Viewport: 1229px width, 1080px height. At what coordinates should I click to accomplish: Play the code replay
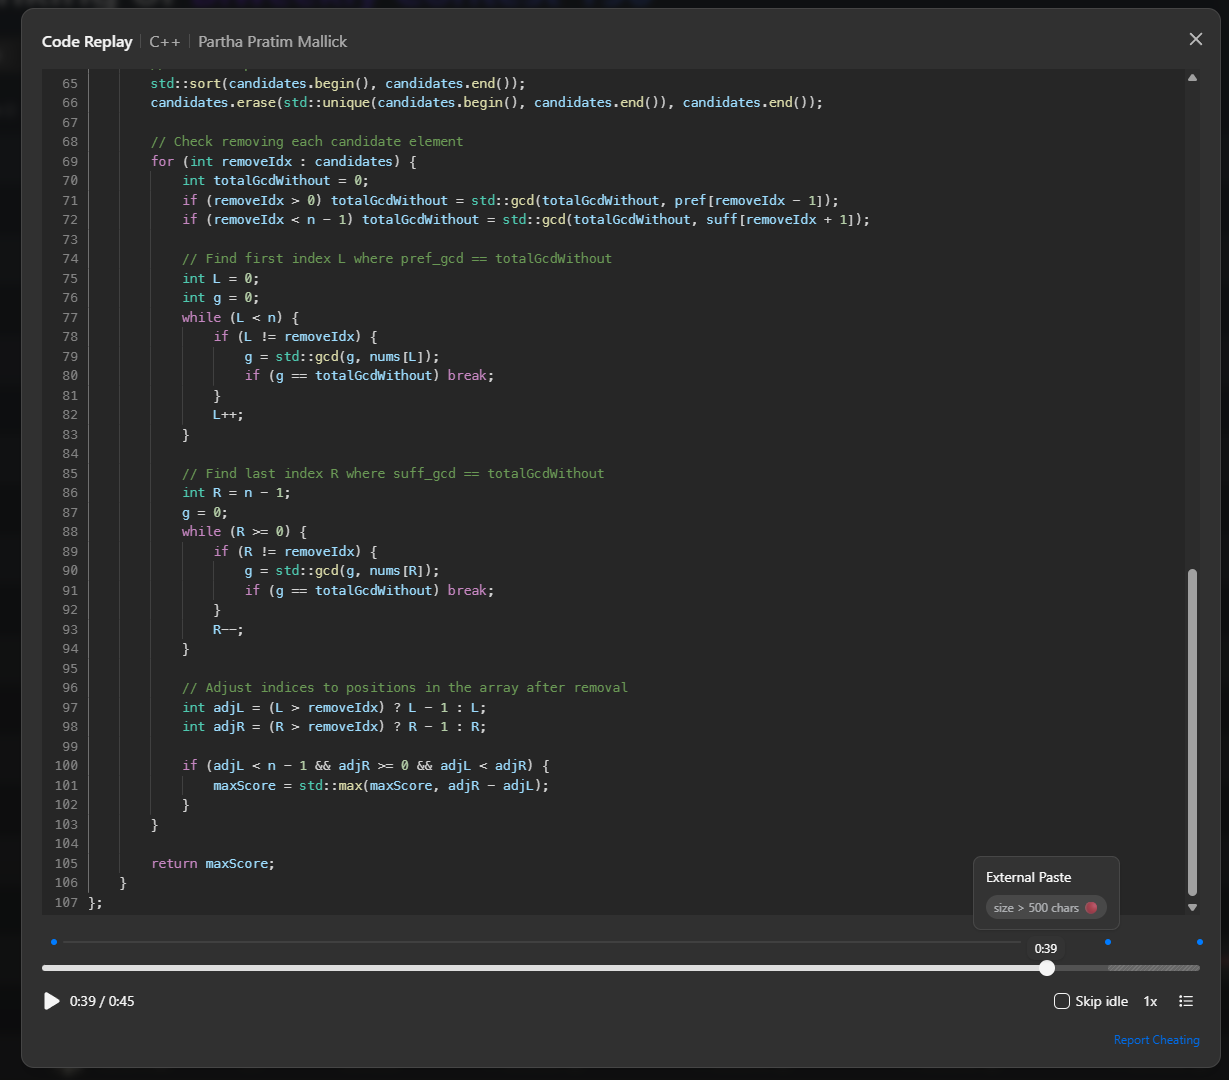click(x=51, y=1001)
